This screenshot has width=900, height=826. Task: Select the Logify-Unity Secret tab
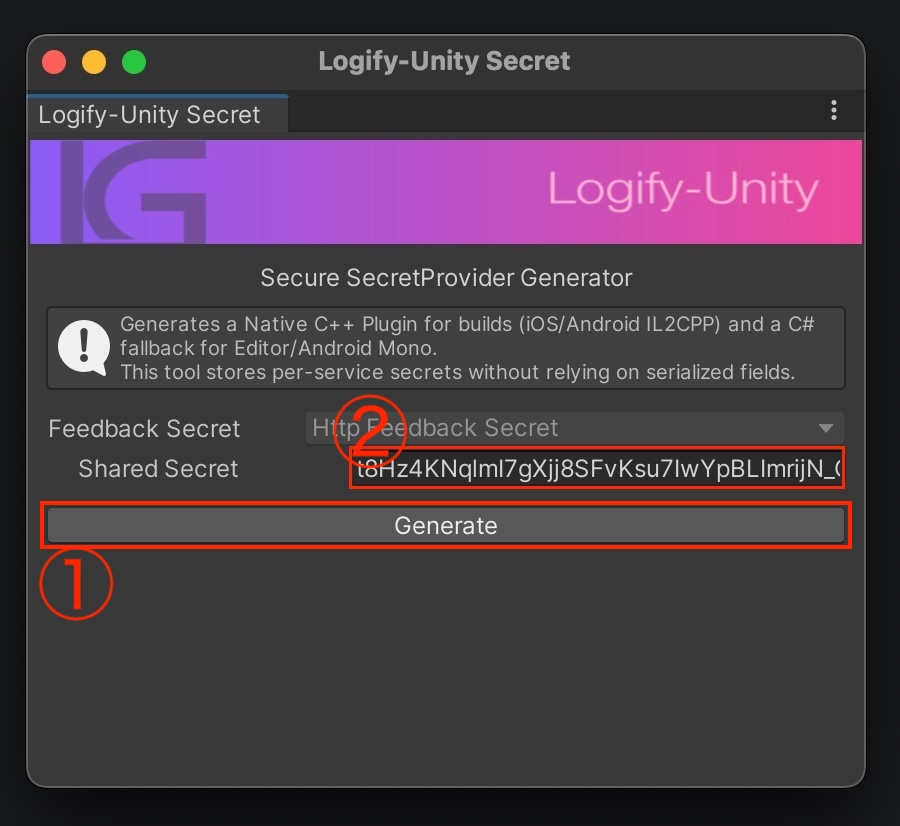[x=150, y=115]
